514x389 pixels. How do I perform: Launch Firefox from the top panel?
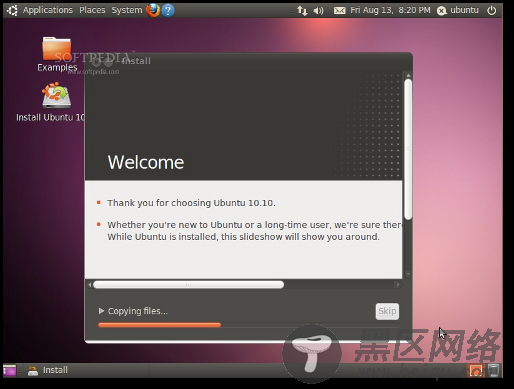[153, 10]
